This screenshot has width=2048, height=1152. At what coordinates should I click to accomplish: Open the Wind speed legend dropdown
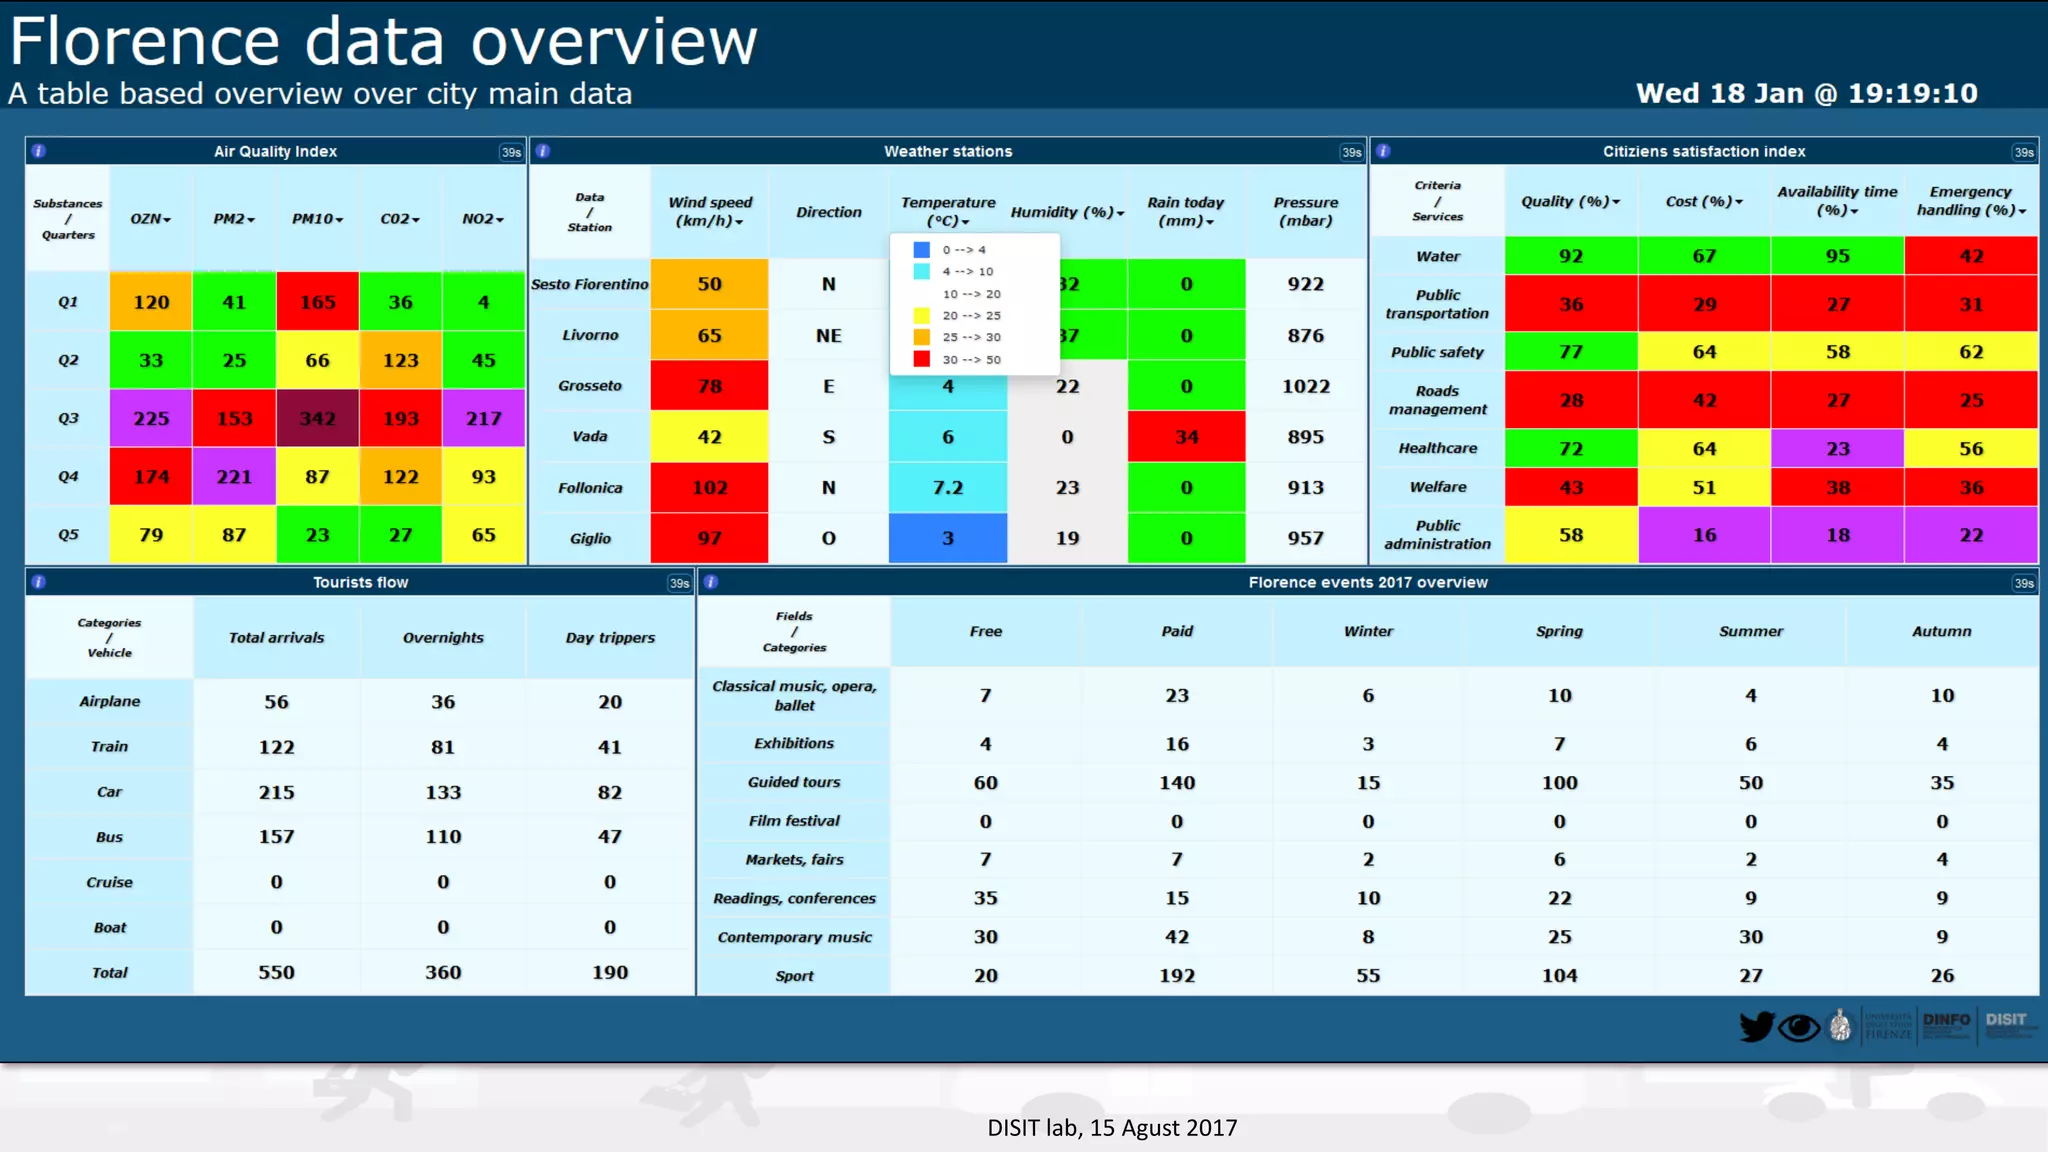pyautogui.click(x=739, y=222)
